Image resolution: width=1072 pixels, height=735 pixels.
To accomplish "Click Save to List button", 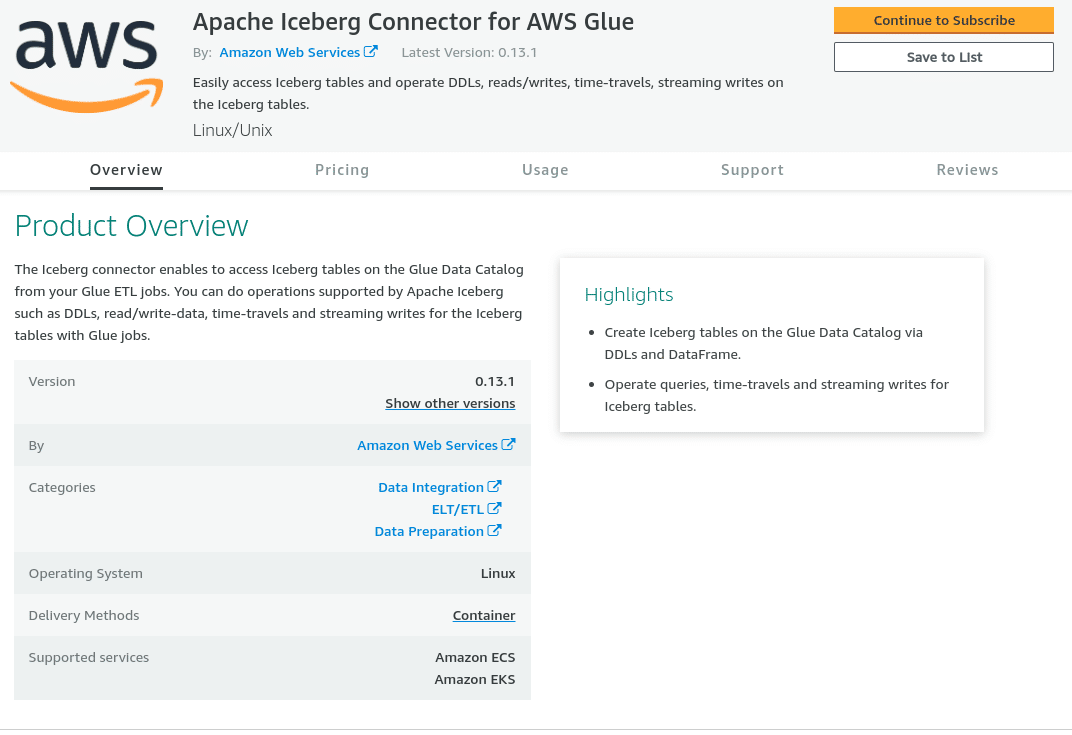I will (x=943, y=57).
